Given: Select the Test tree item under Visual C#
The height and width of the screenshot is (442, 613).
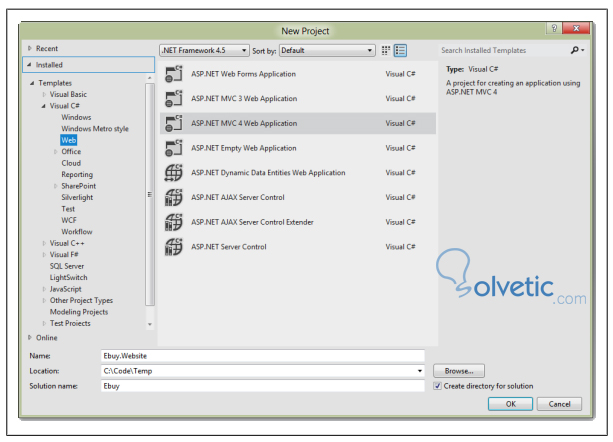Looking at the screenshot, I should click(x=68, y=209).
